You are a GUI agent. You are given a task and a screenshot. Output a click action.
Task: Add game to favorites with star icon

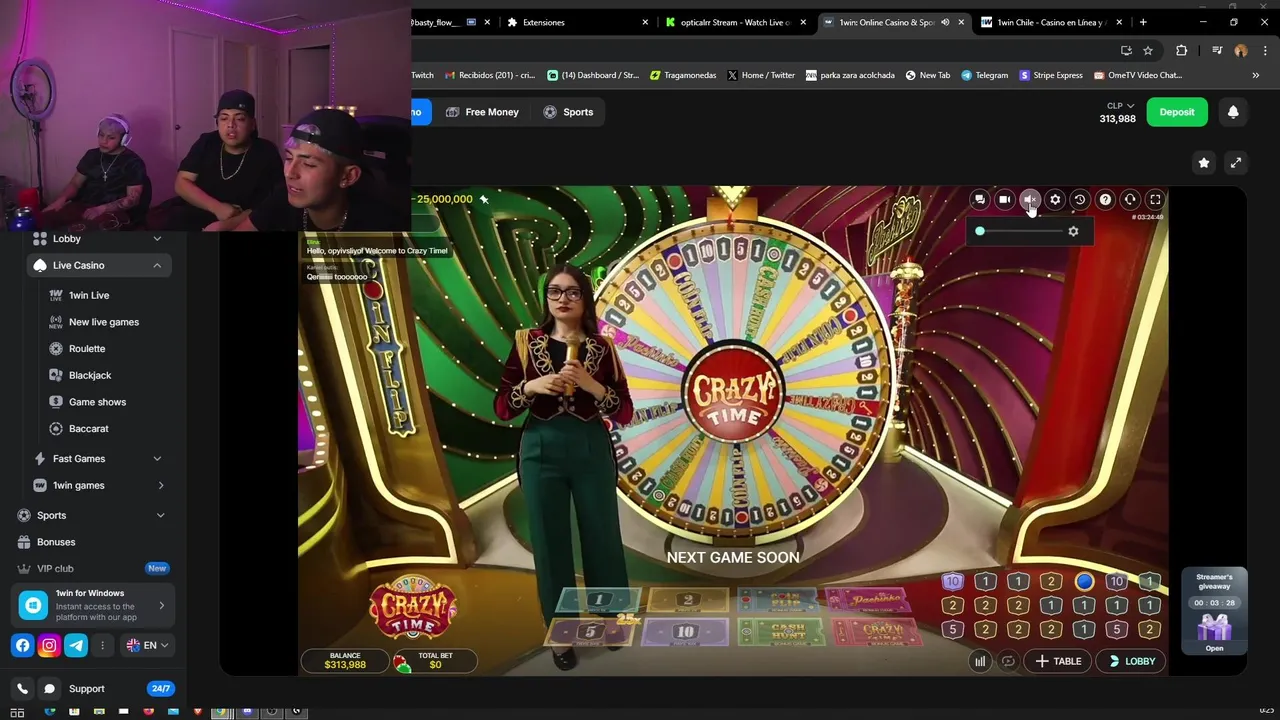[x=1204, y=163]
